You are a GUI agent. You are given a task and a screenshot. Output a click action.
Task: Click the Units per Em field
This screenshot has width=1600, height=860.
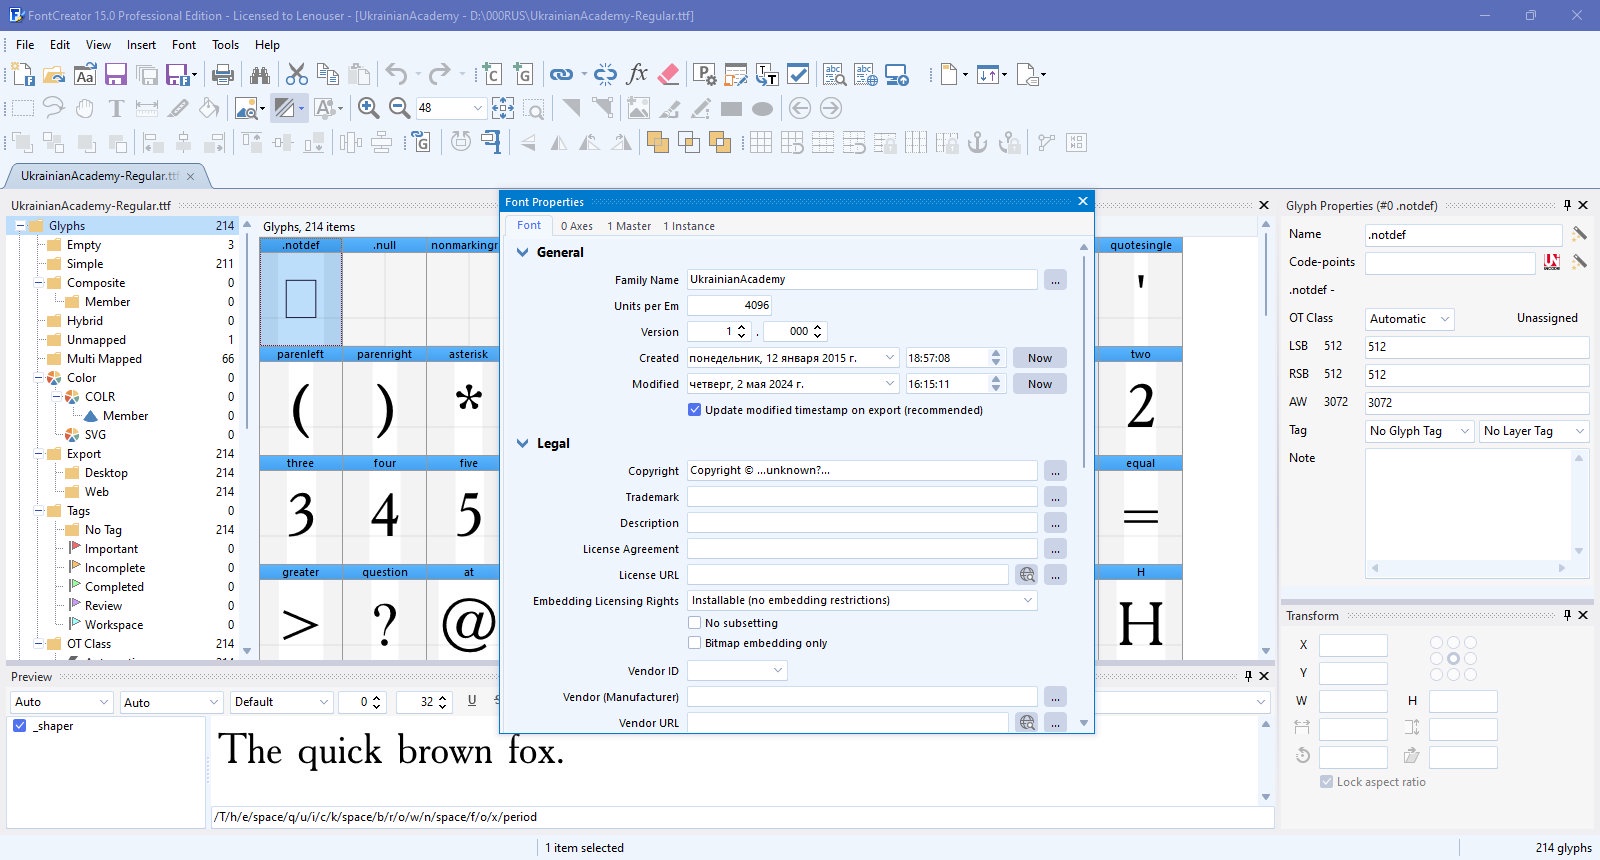pyautogui.click(x=730, y=306)
